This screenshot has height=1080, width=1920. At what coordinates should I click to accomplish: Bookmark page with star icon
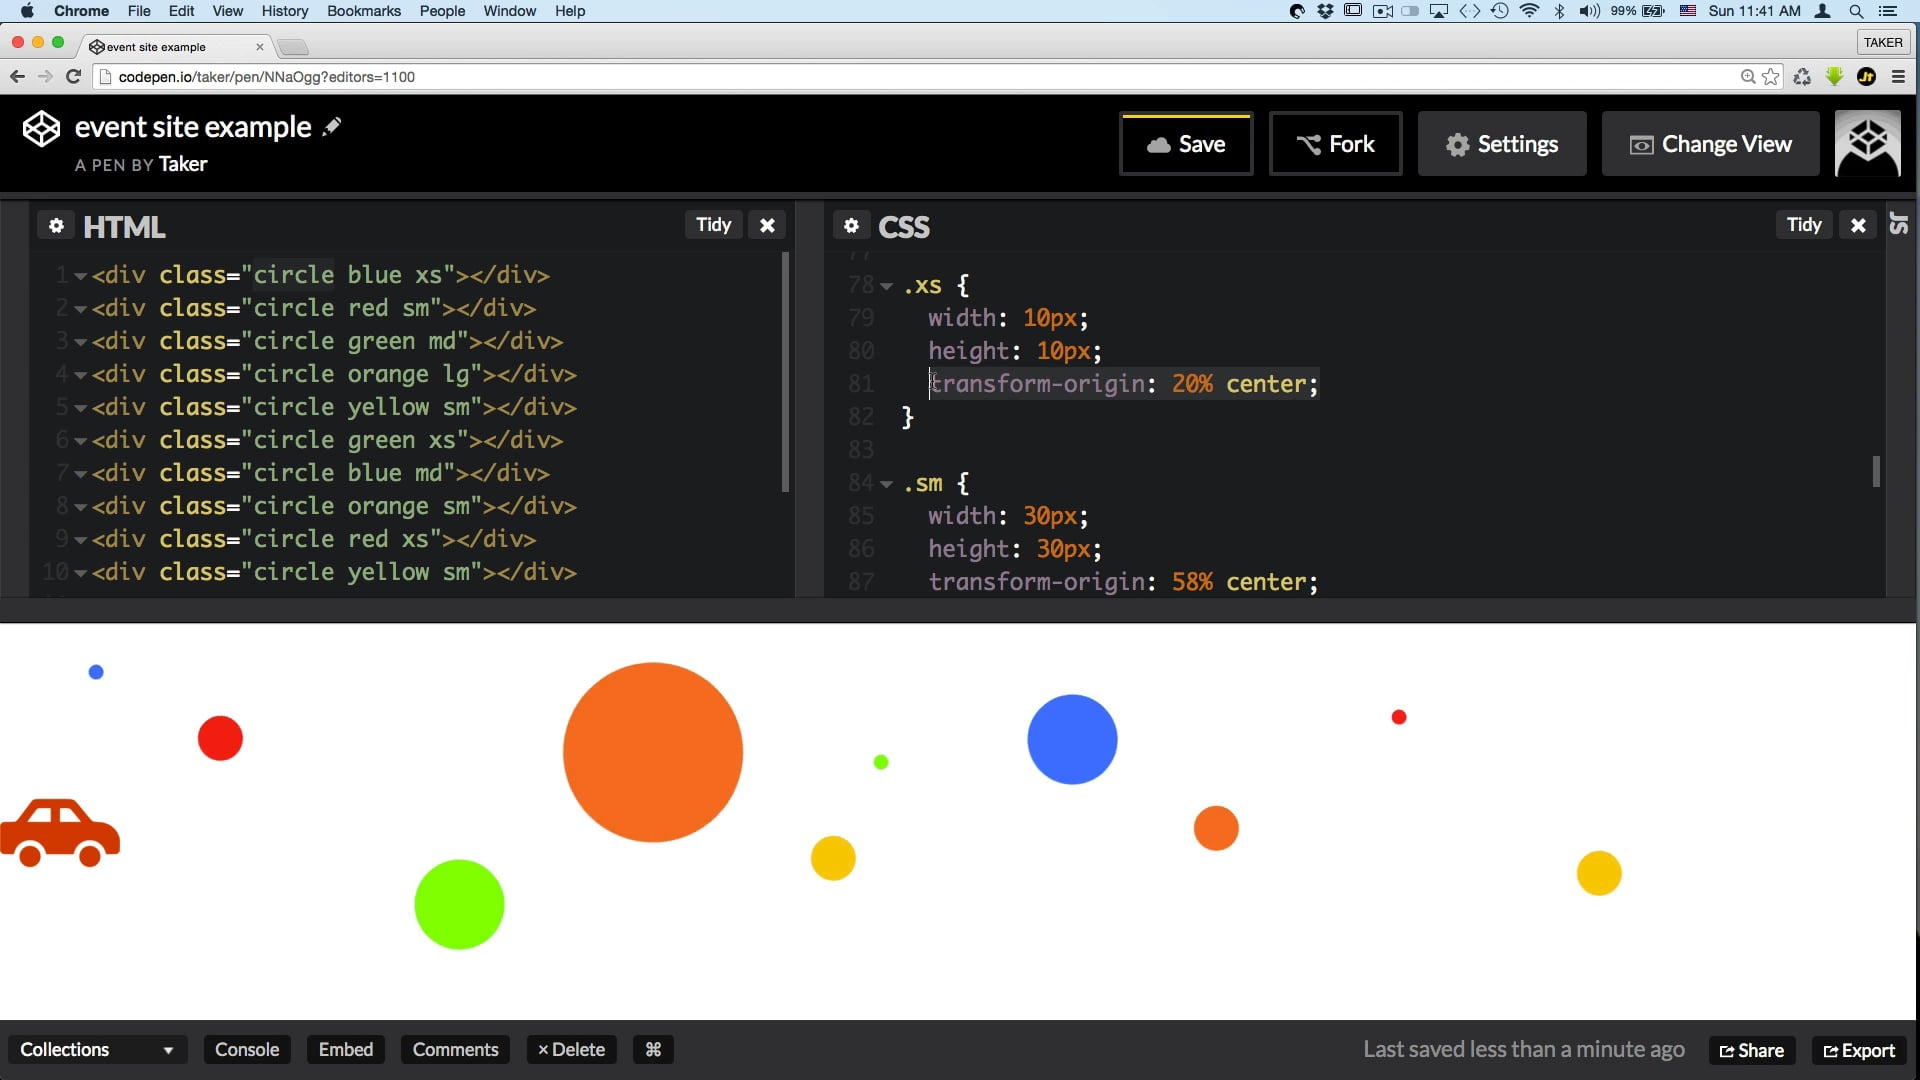(1771, 77)
